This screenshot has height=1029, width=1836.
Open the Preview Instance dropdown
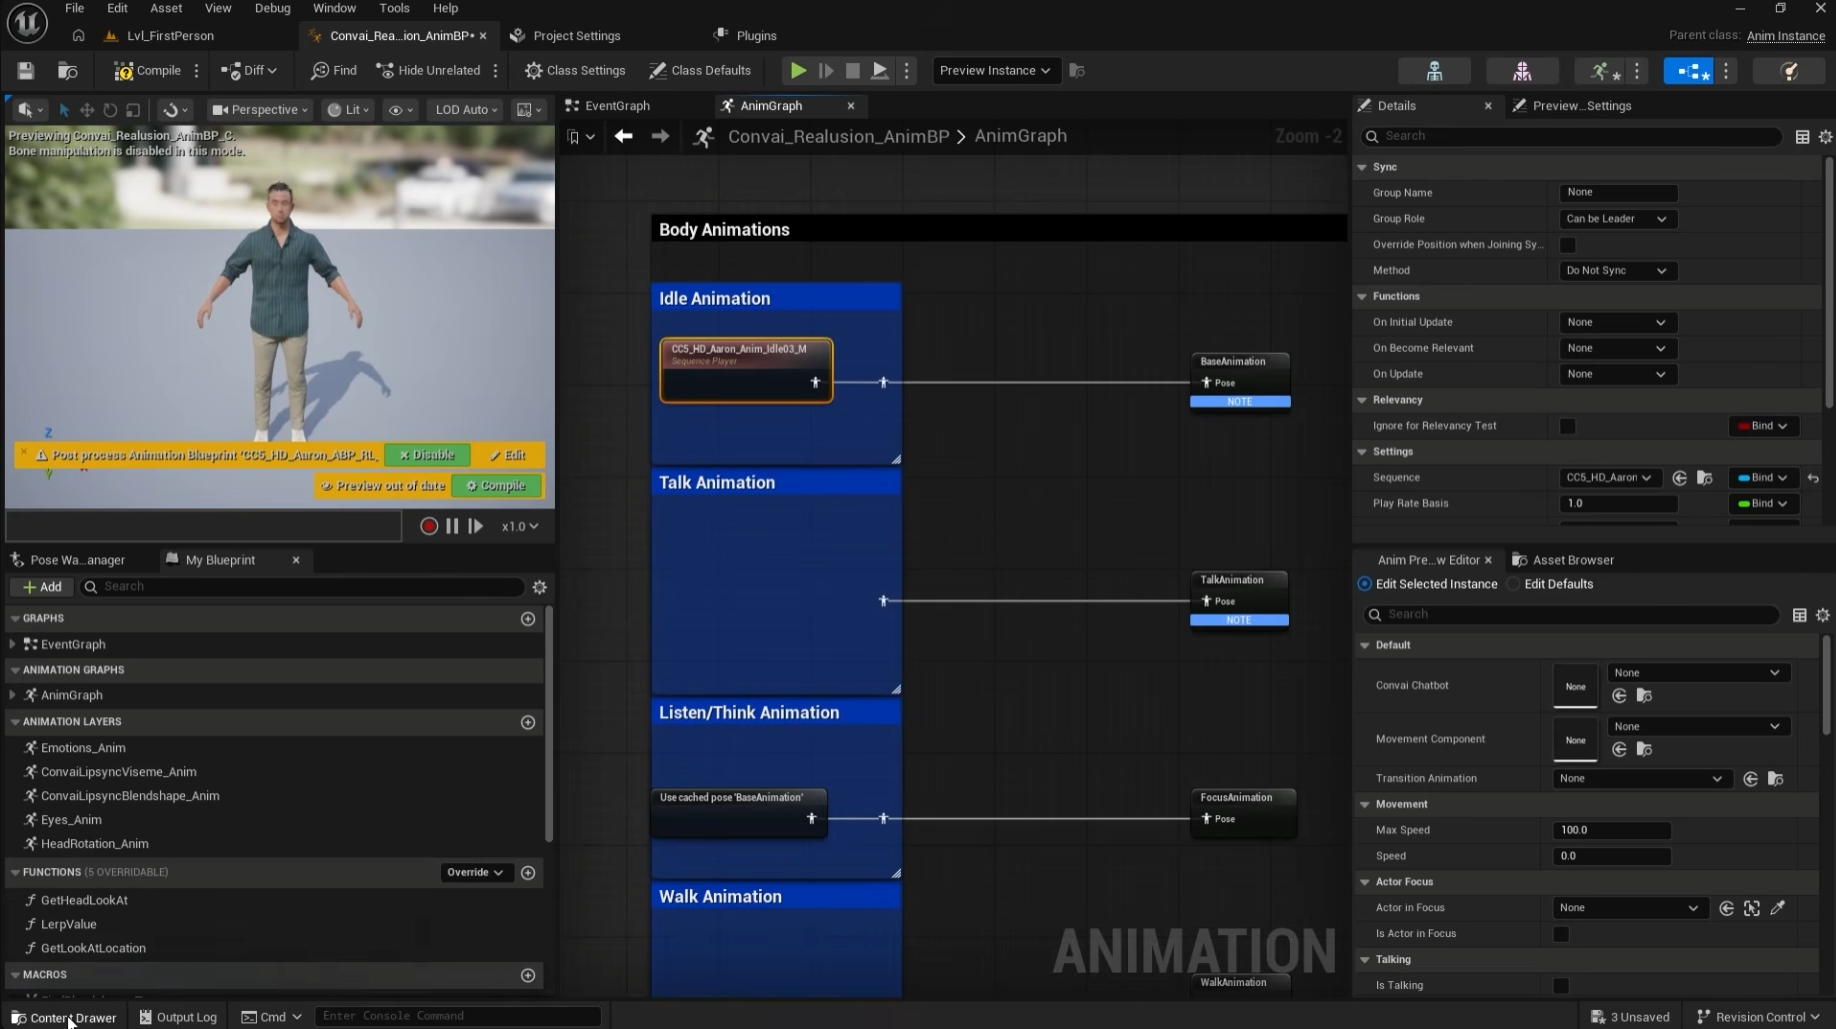(x=994, y=71)
